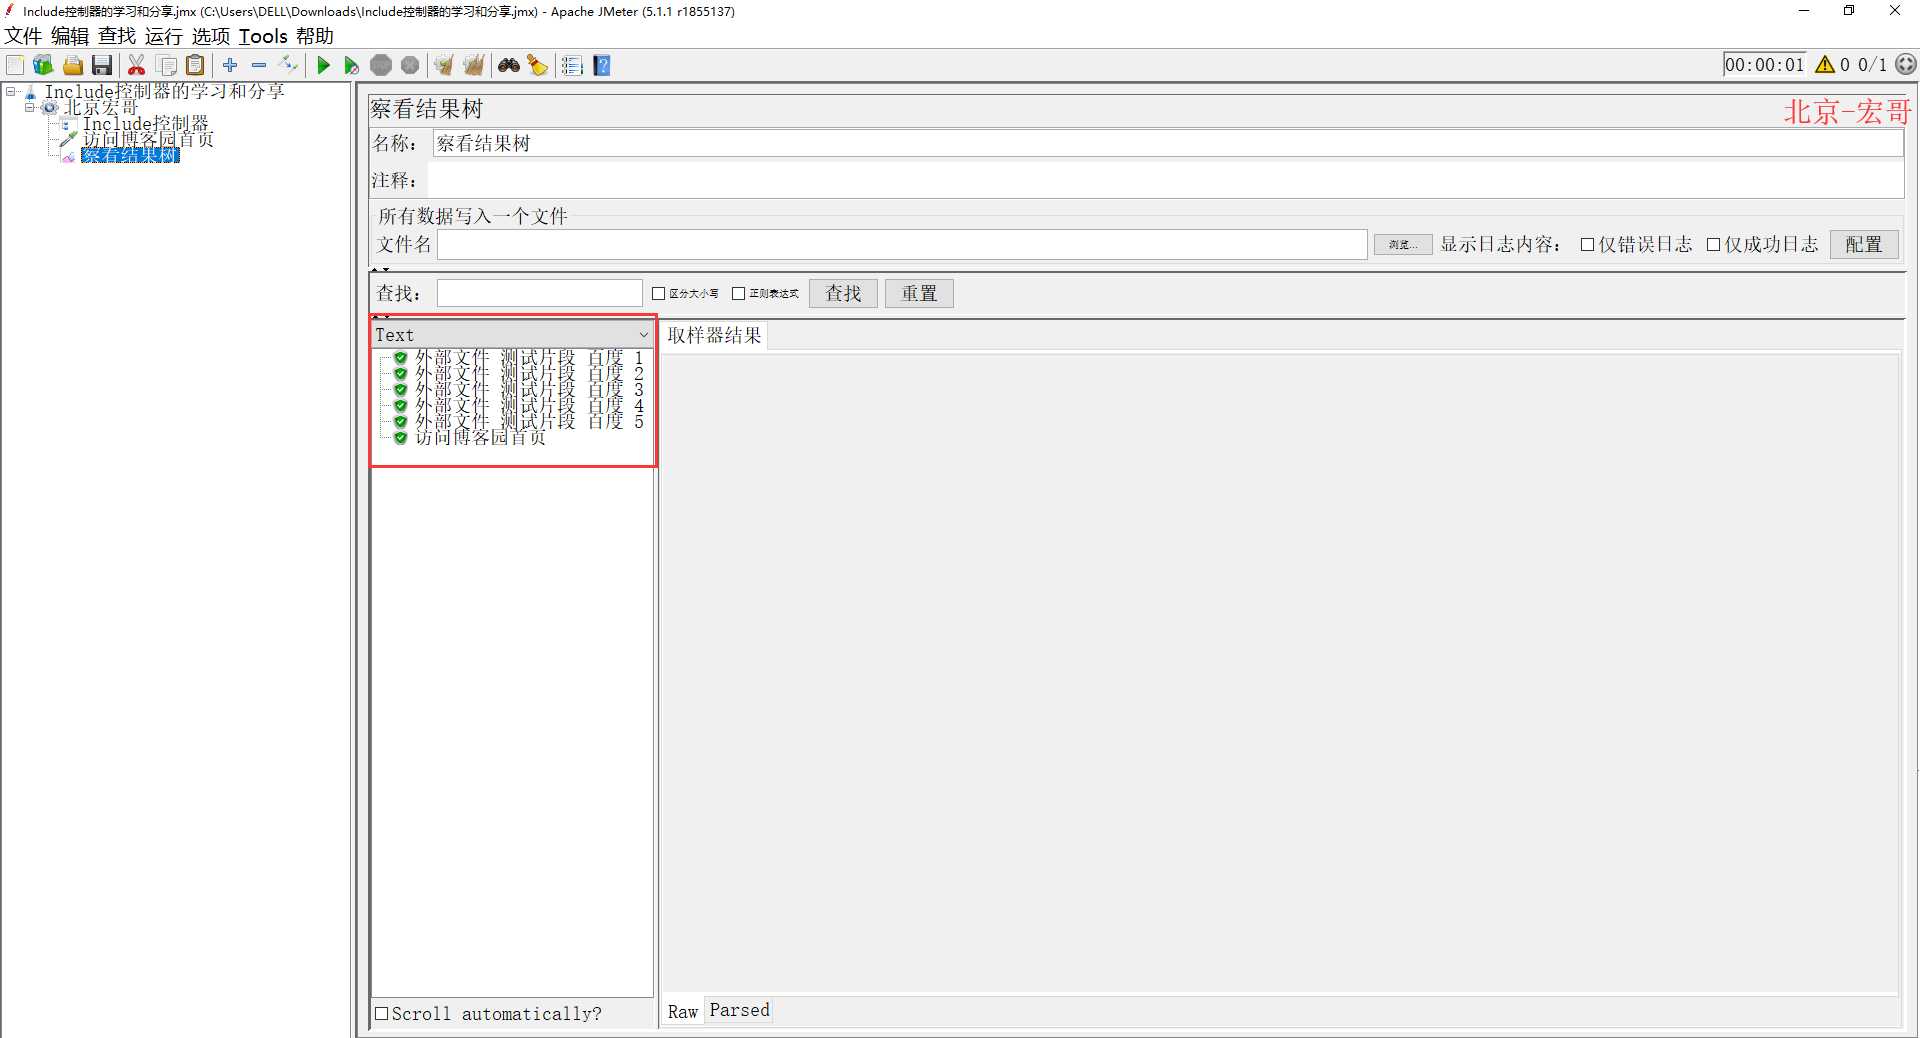Screen dimensions: 1920x1038
Task: Open the 帮助 menu
Action: click(x=315, y=36)
